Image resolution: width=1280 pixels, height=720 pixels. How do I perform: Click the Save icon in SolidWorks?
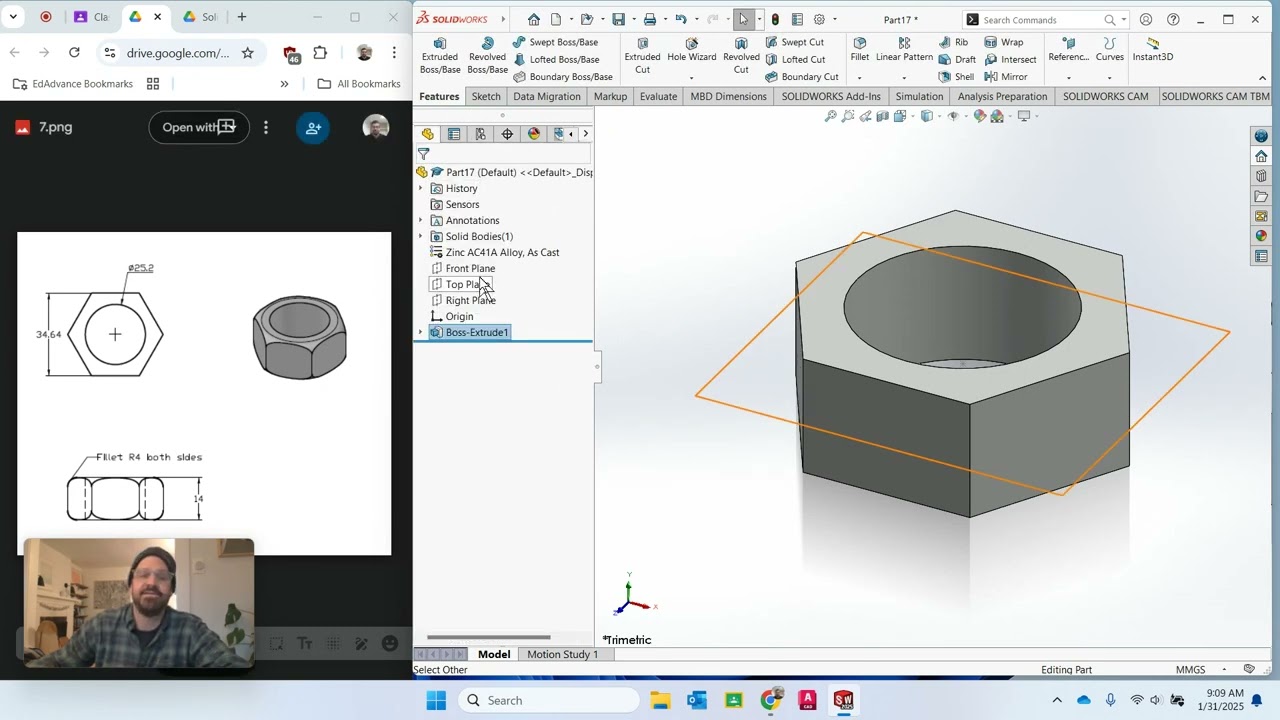click(618, 19)
